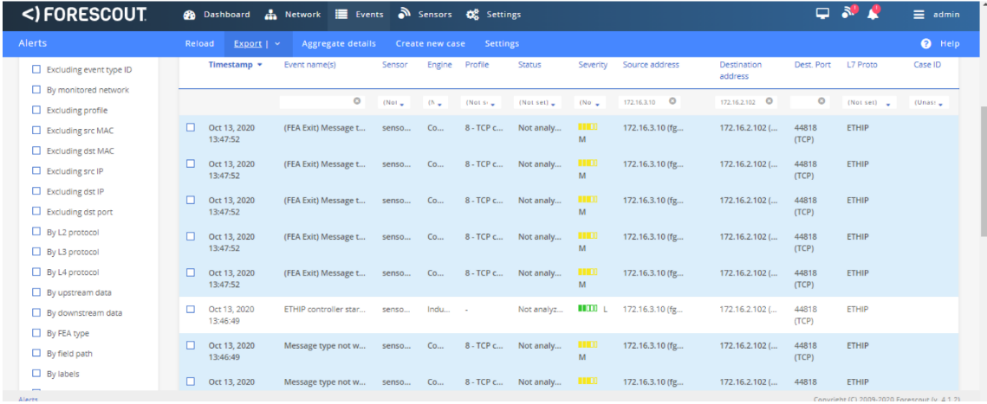The width and height of the screenshot is (987, 404).
Task: Enable Excluding src IP checkbox
Action: (36, 171)
